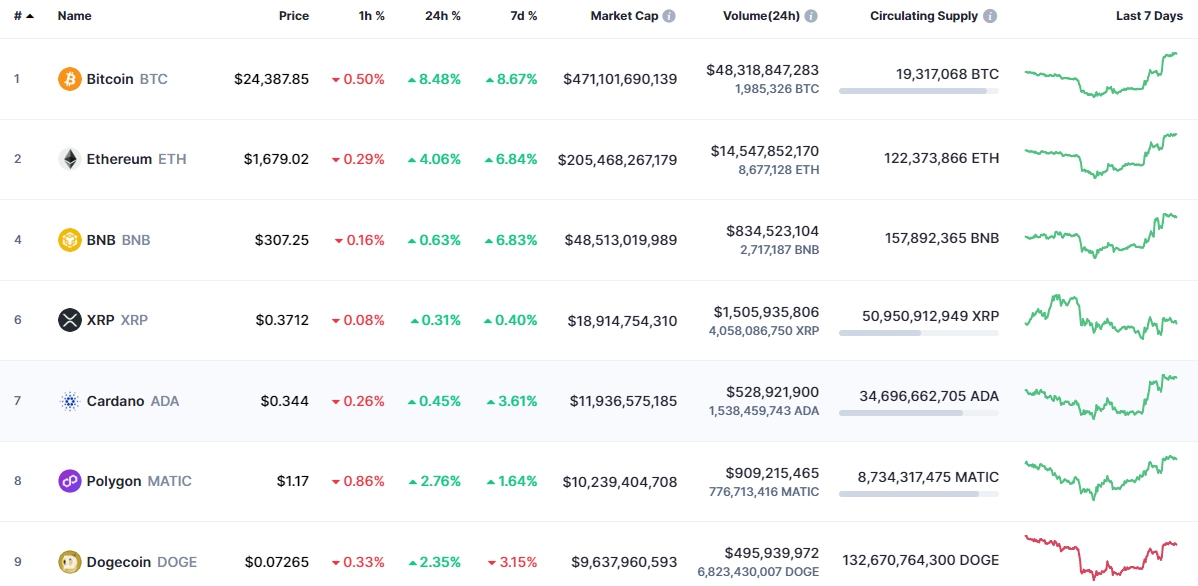Click Cardano's 7-day sparkline chart
The height and width of the screenshot is (586, 1198).
[x=1101, y=397]
